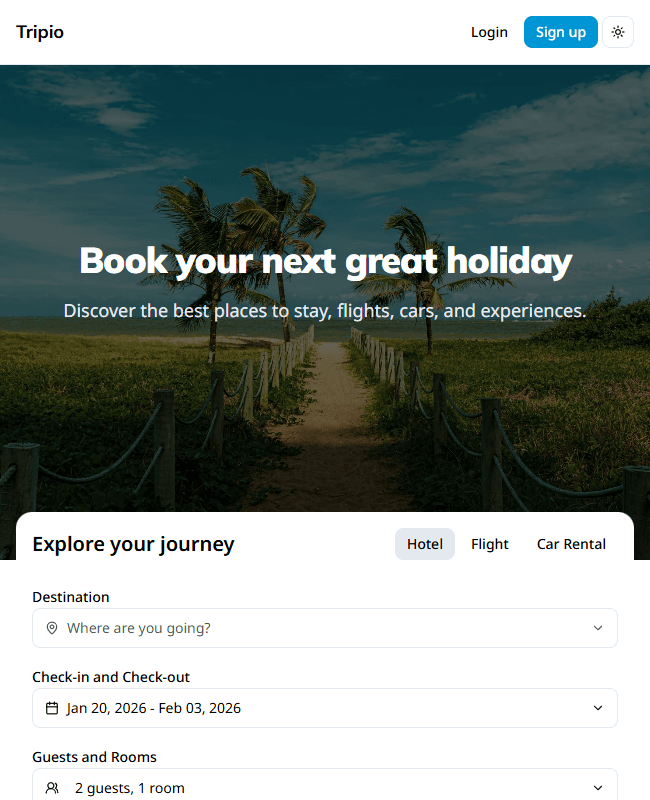Expand the Guests and Rooms chevron

coord(598,788)
